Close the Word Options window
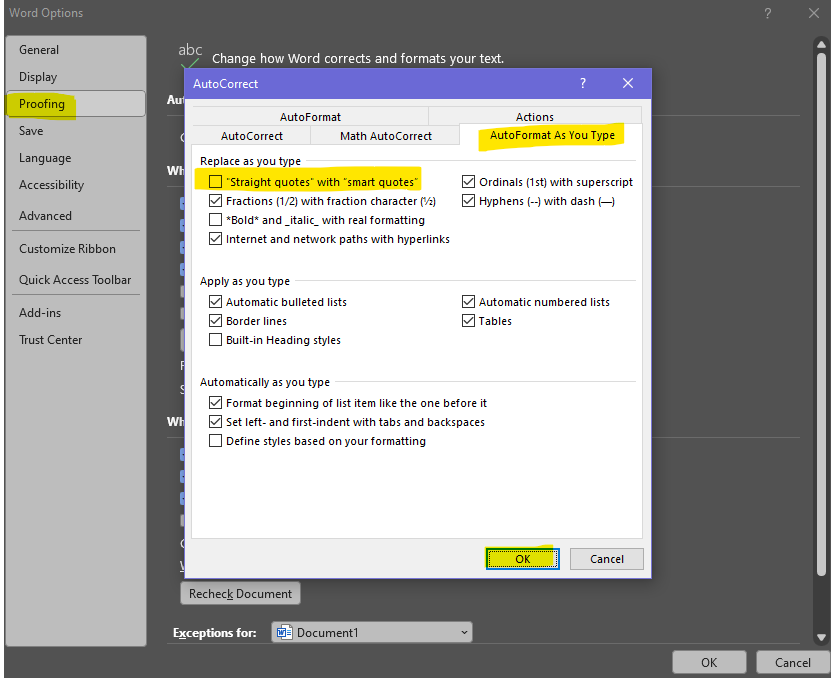 coord(814,13)
